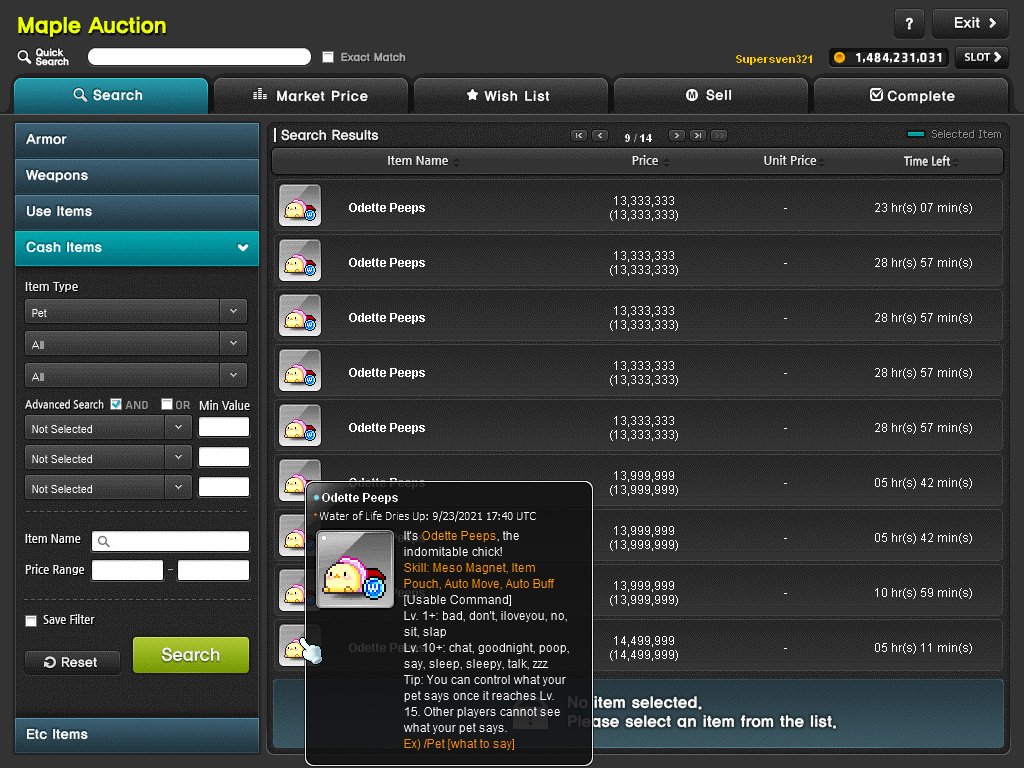
Task: Open the Complete tab
Action: (x=910, y=95)
